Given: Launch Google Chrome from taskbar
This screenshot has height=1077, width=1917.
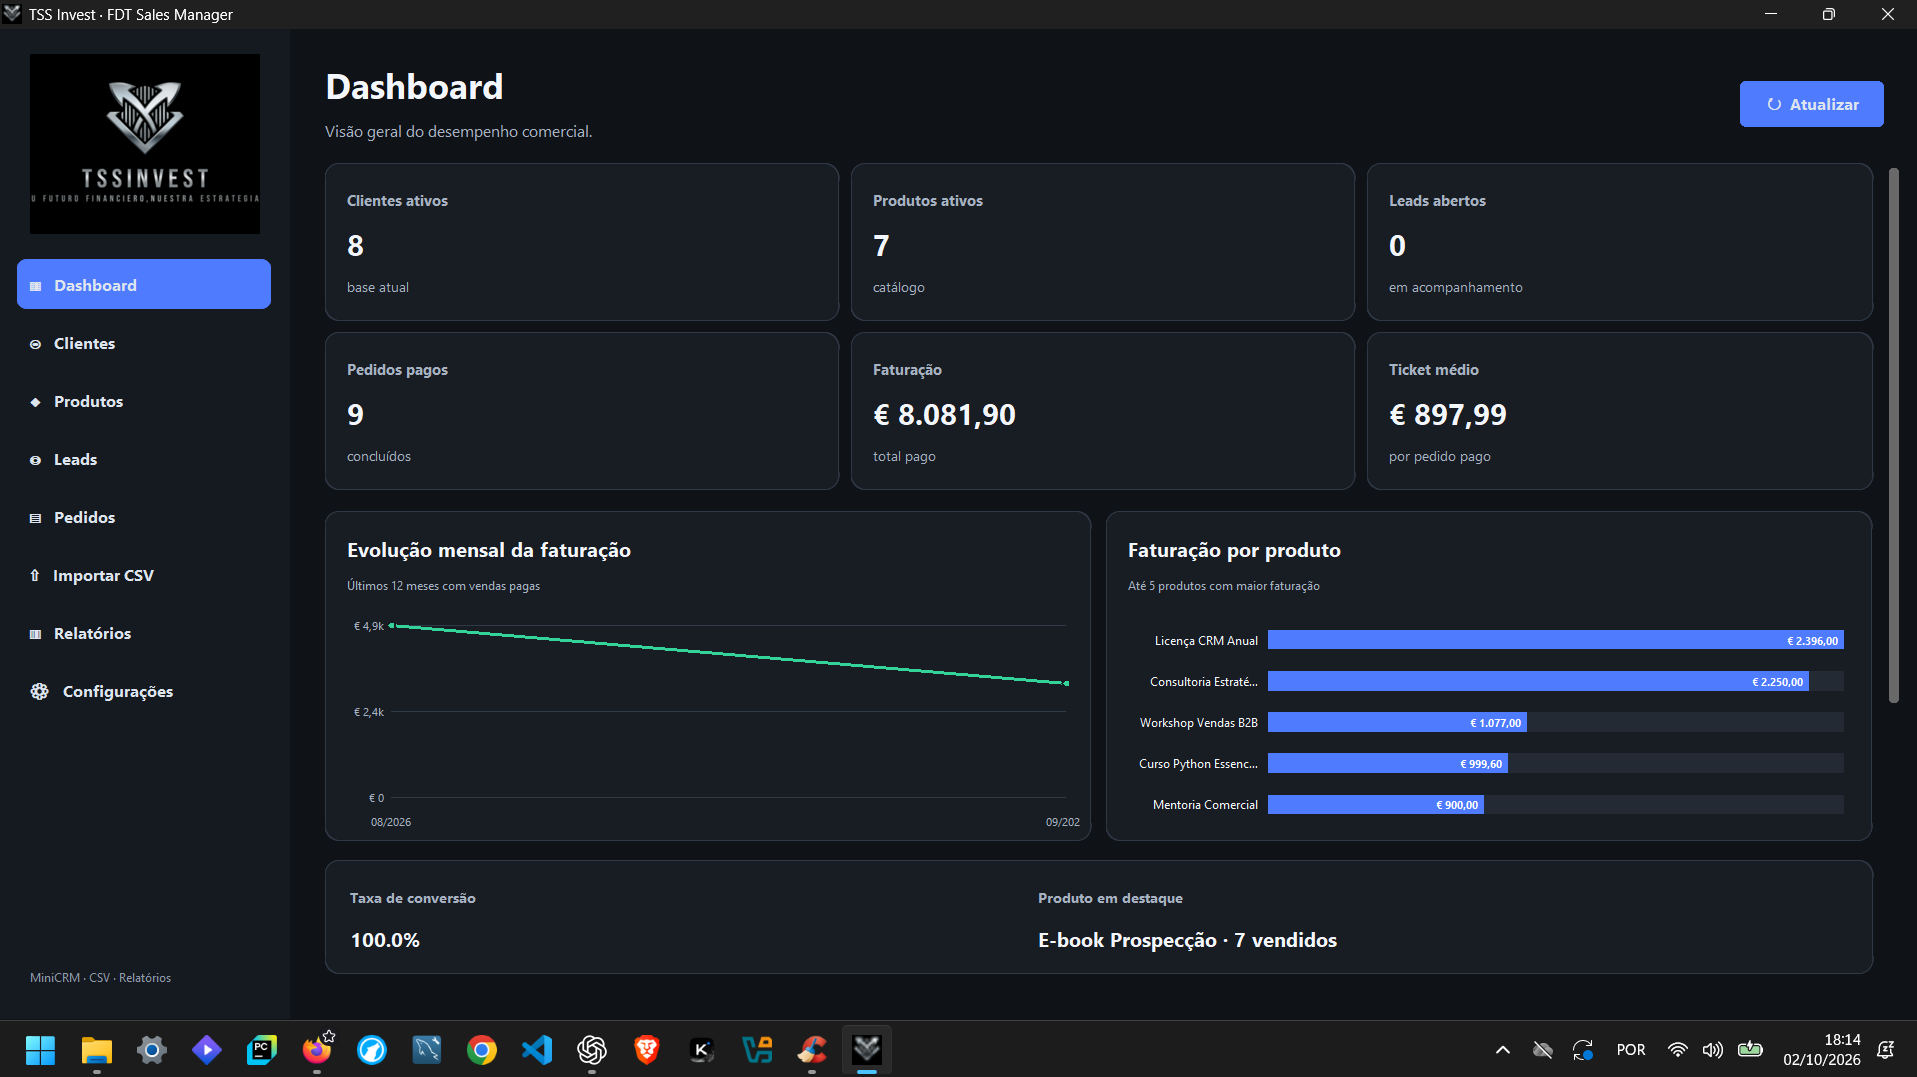Looking at the screenshot, I should click(x=482, y=1050).
